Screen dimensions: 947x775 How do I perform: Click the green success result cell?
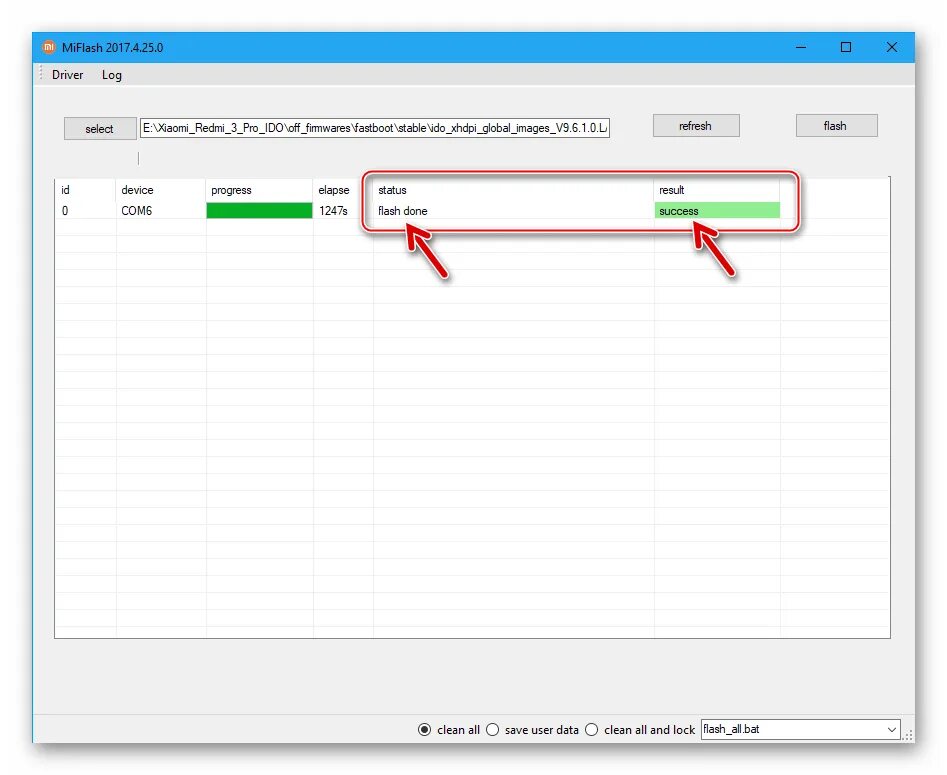click(x=717, y=210)
